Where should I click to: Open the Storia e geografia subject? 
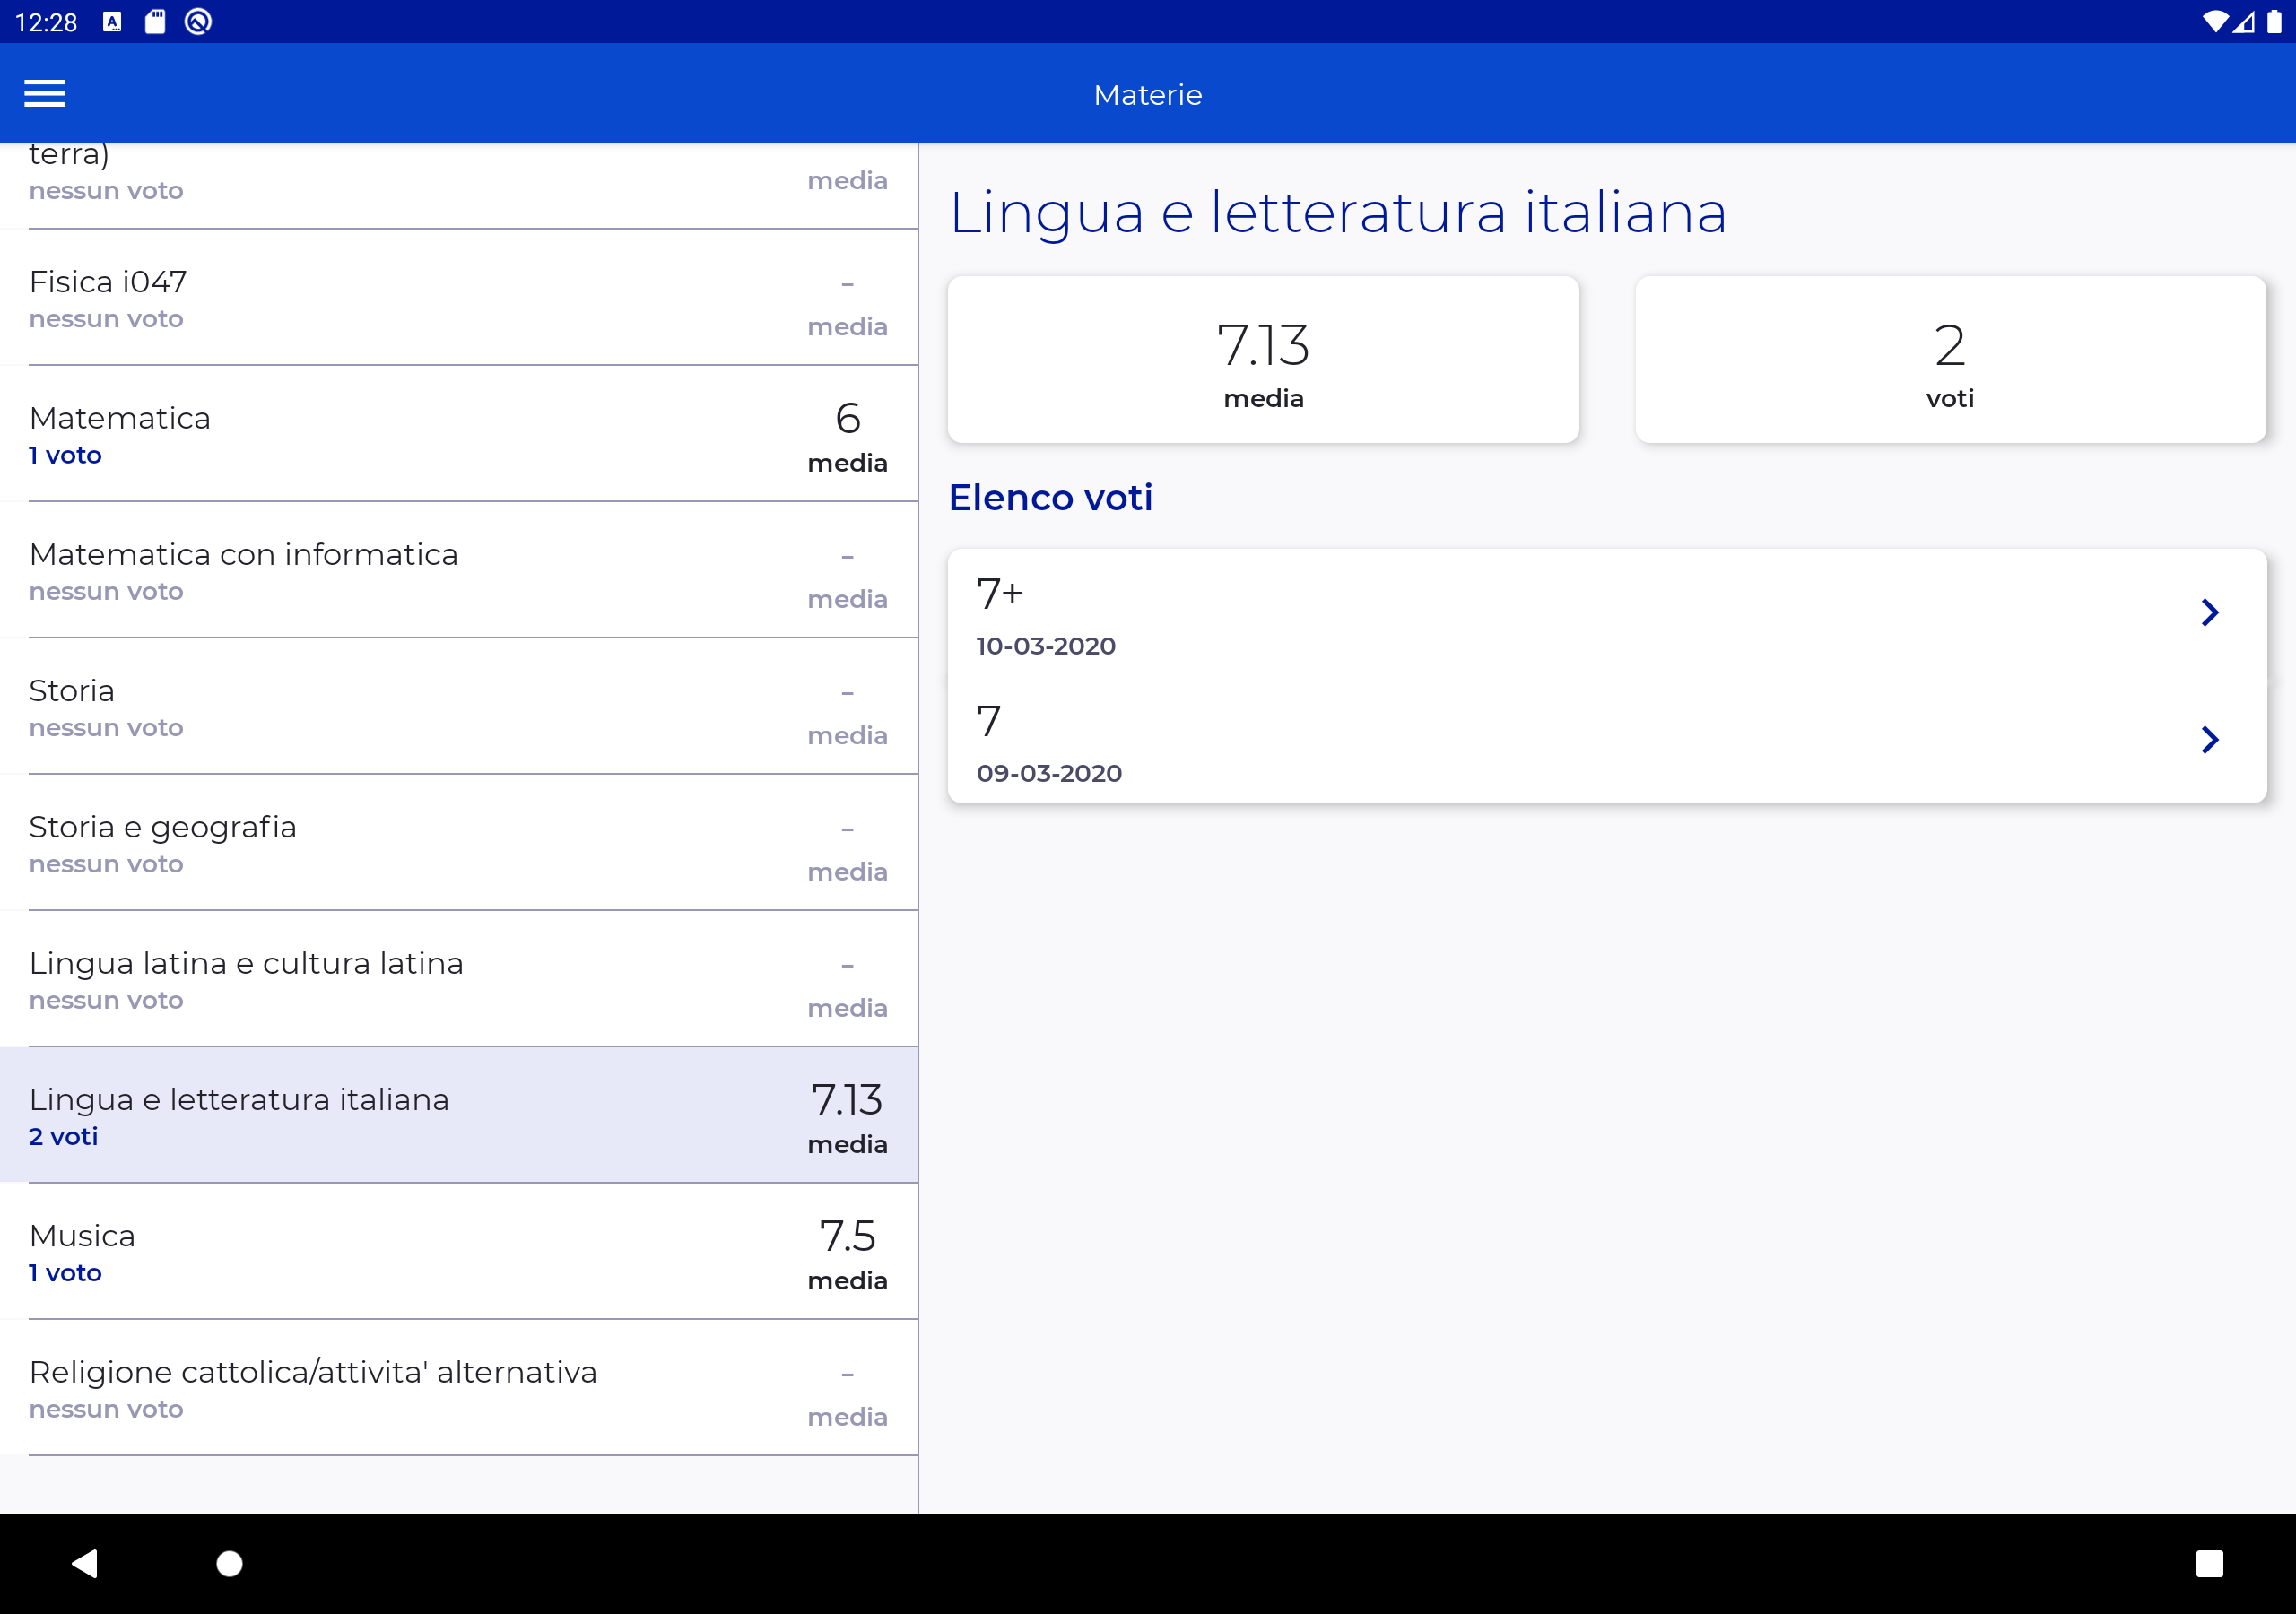pos(459,843)
